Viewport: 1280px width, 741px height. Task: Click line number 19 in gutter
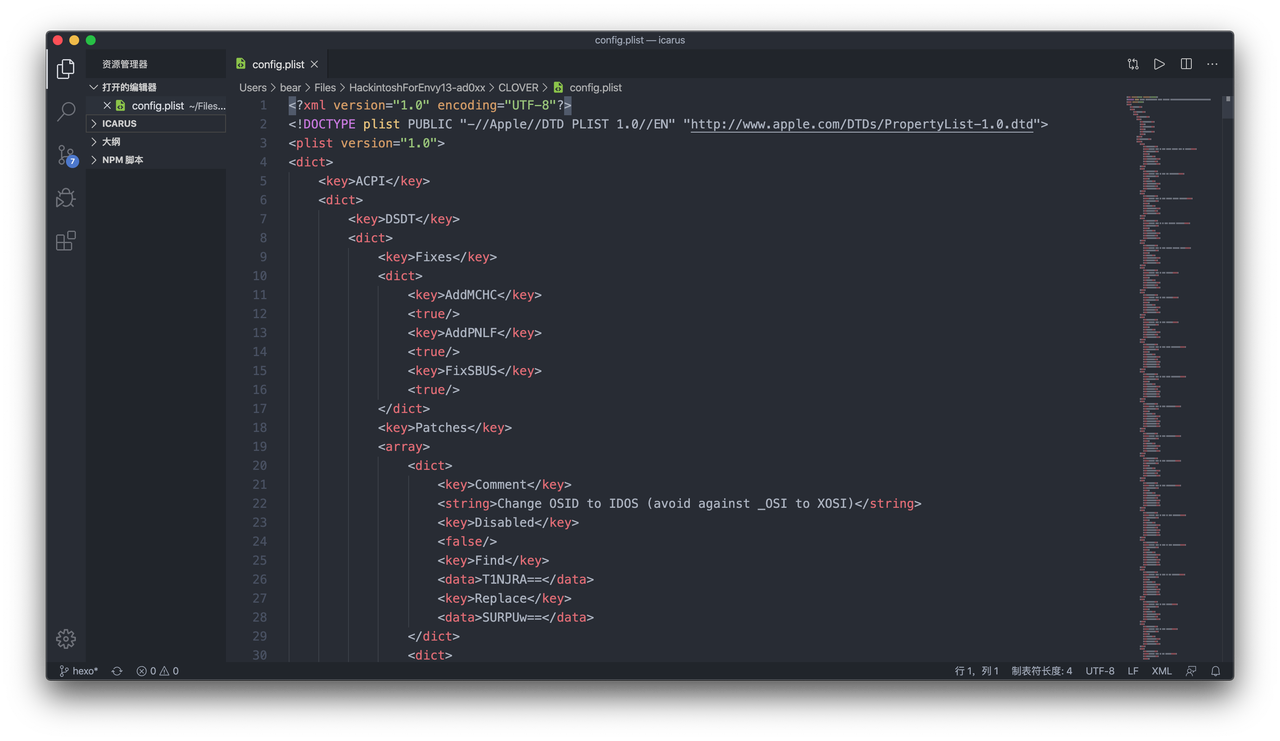(x=260, y=447)
